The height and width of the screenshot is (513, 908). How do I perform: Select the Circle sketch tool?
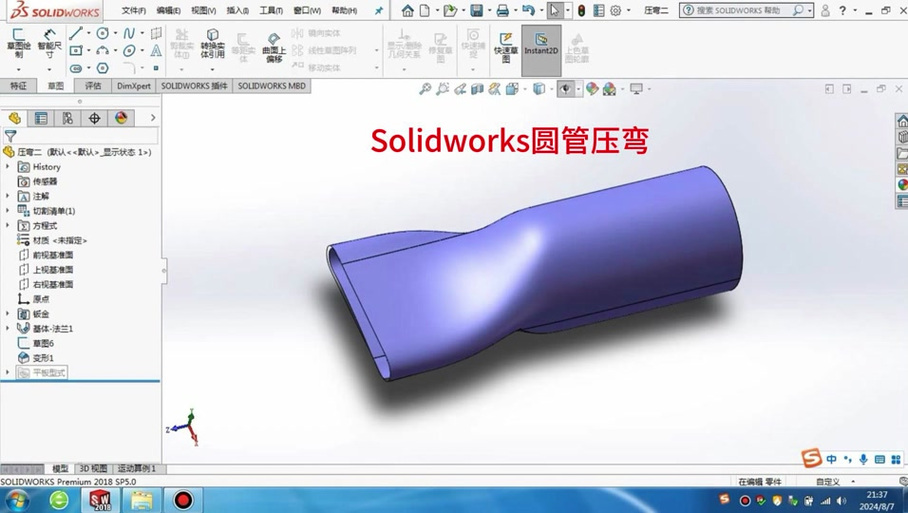(x=102, y=34)
